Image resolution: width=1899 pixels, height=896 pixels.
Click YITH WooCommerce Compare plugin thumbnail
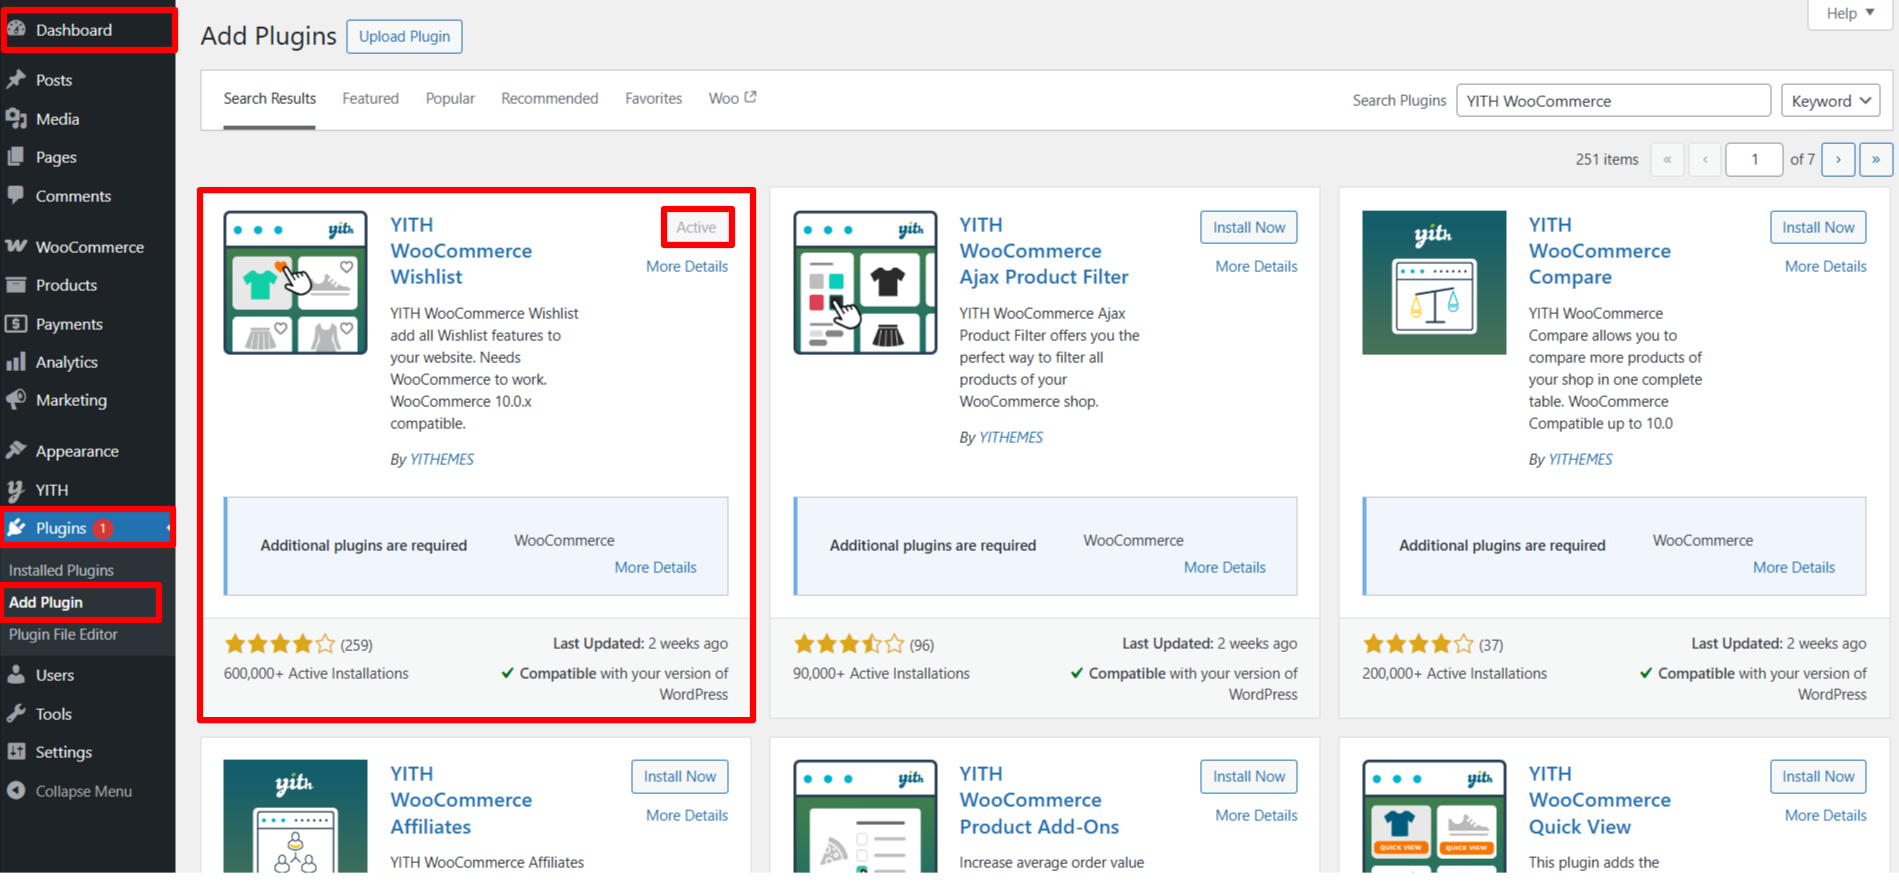1434,282
